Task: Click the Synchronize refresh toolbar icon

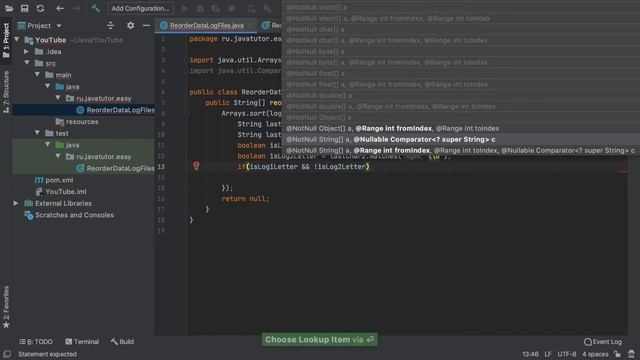Action: [40, 8]
